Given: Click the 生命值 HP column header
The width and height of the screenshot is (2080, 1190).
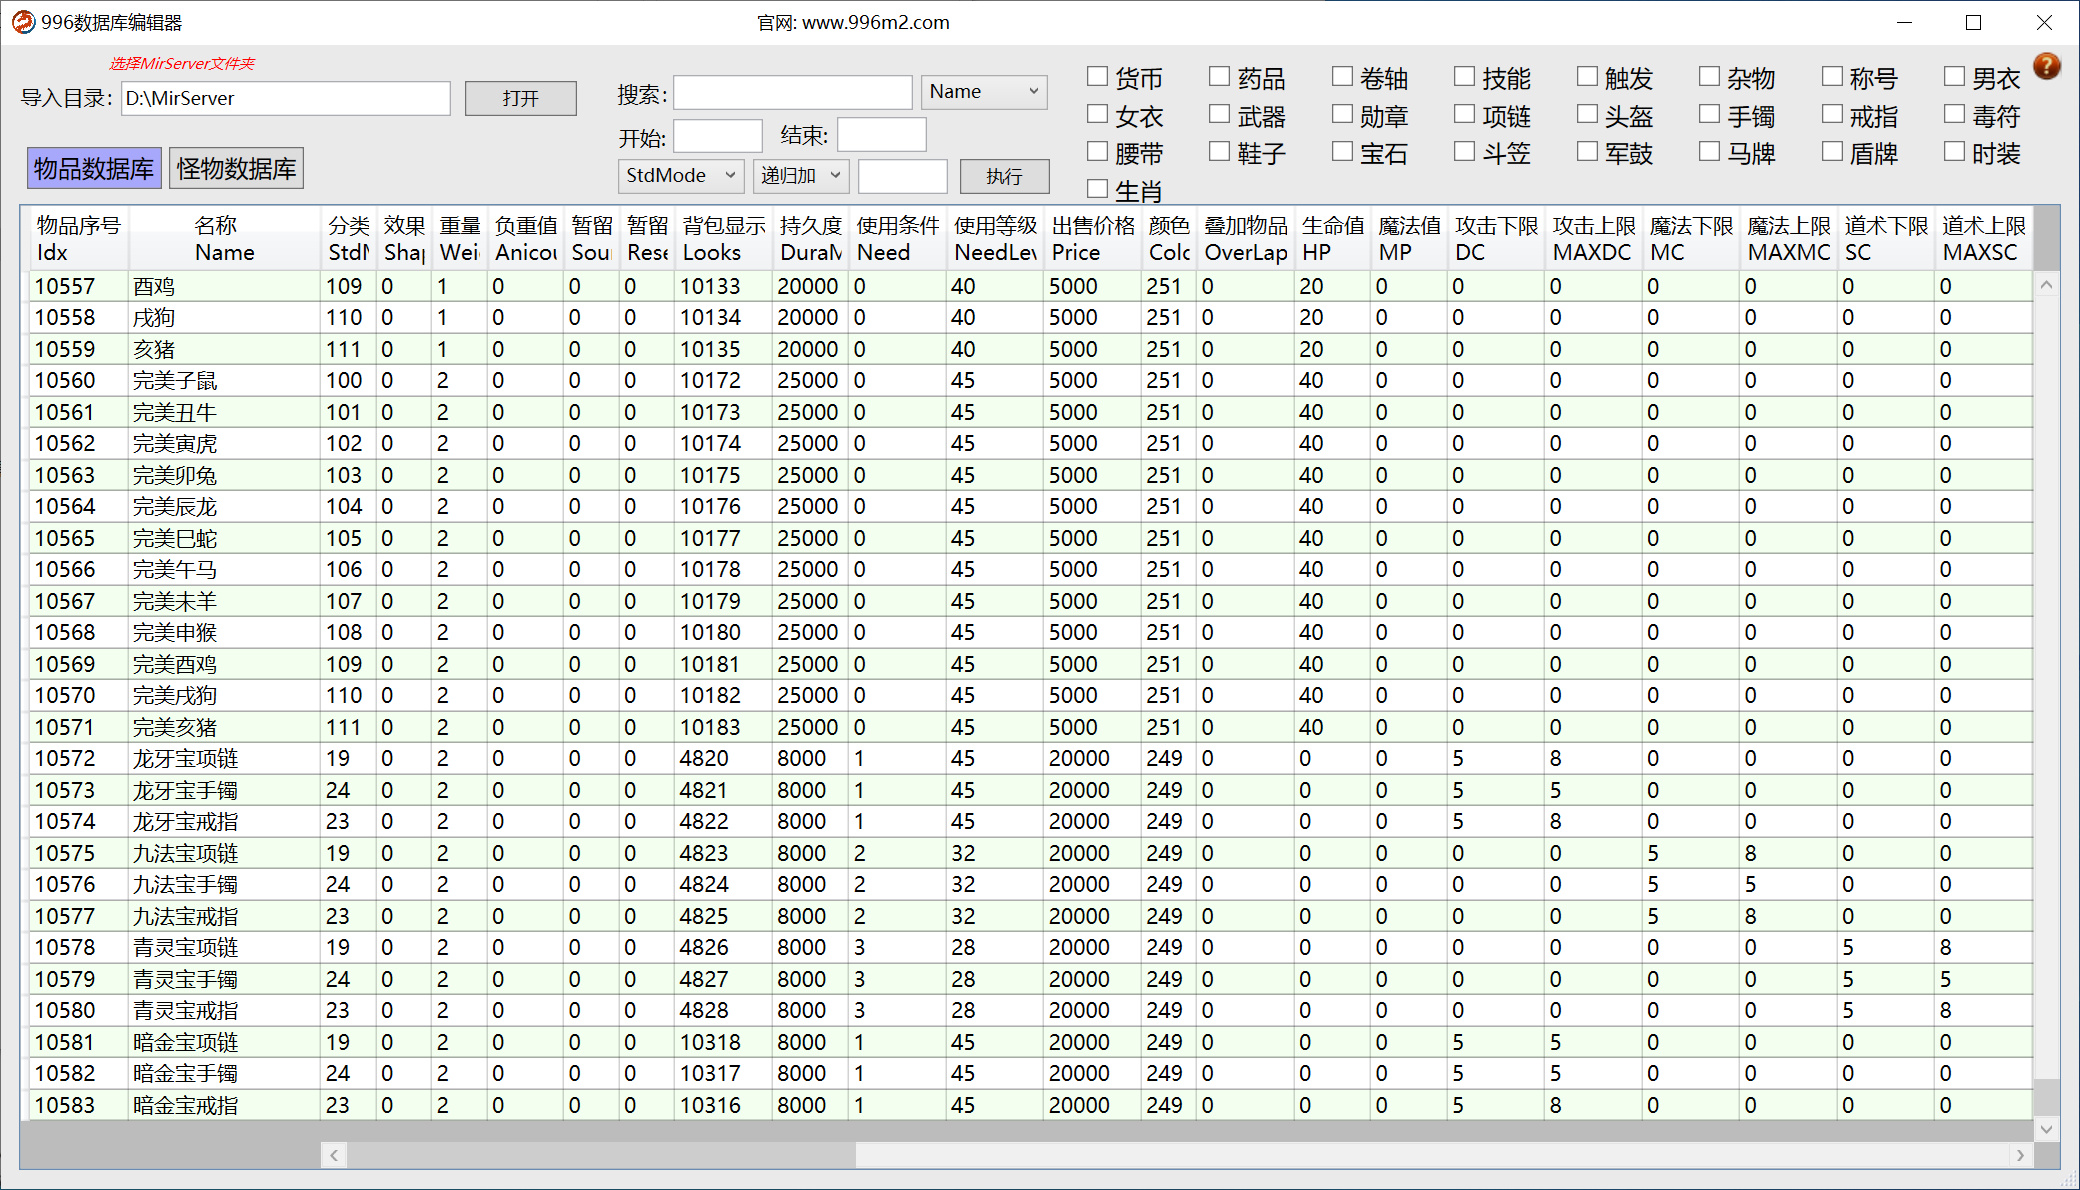Looking at the screenshot, I should pyautogui.click(x=1333, y=239).
